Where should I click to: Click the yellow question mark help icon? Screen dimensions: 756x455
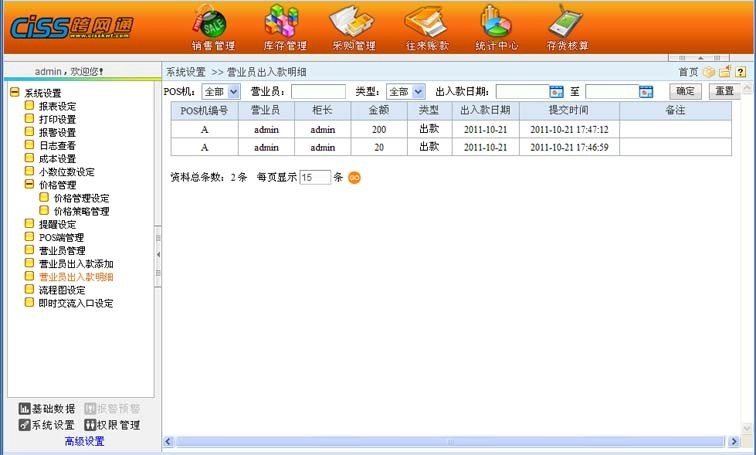click(x=741, y=72)
